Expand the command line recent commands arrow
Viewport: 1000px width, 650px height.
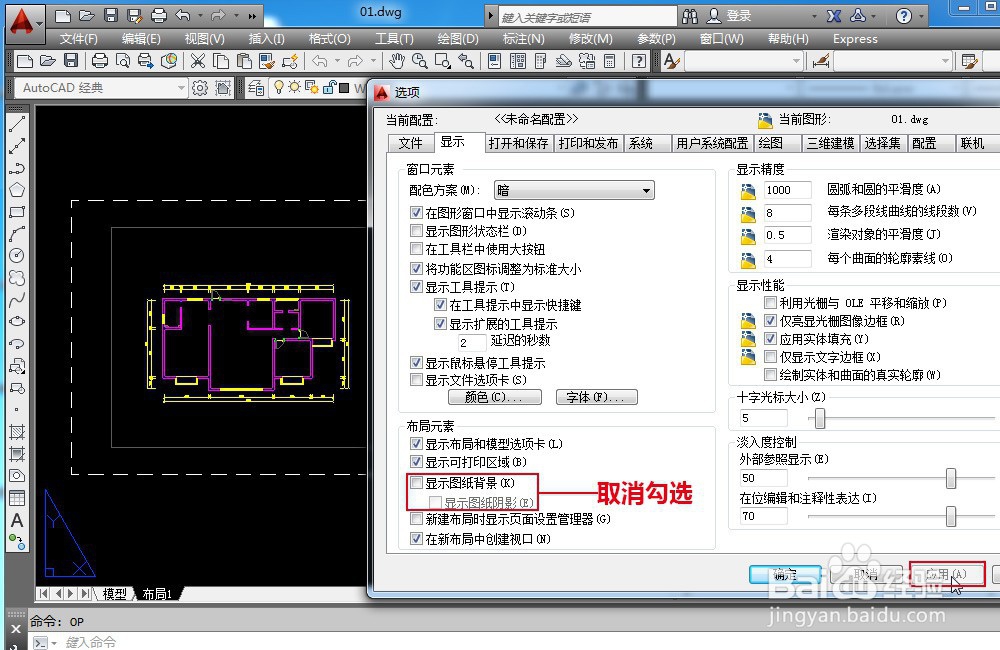(x=54, y=643)
